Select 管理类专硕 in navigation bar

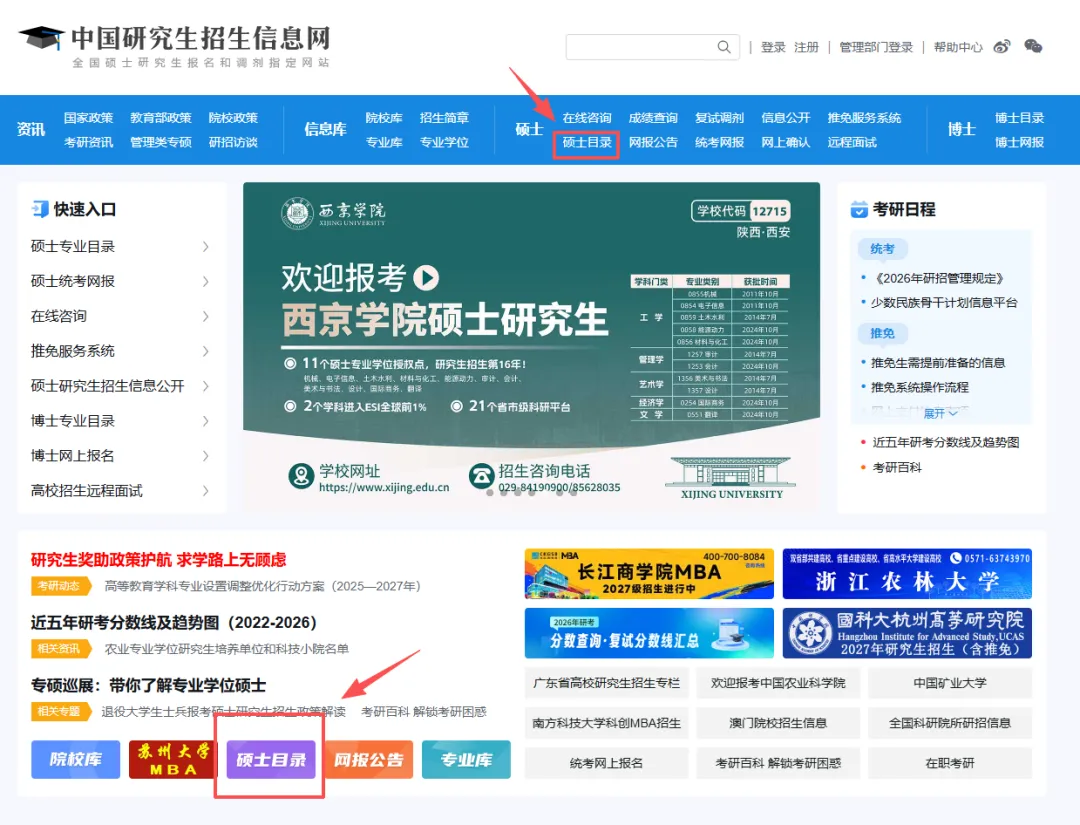coord(160,142)
